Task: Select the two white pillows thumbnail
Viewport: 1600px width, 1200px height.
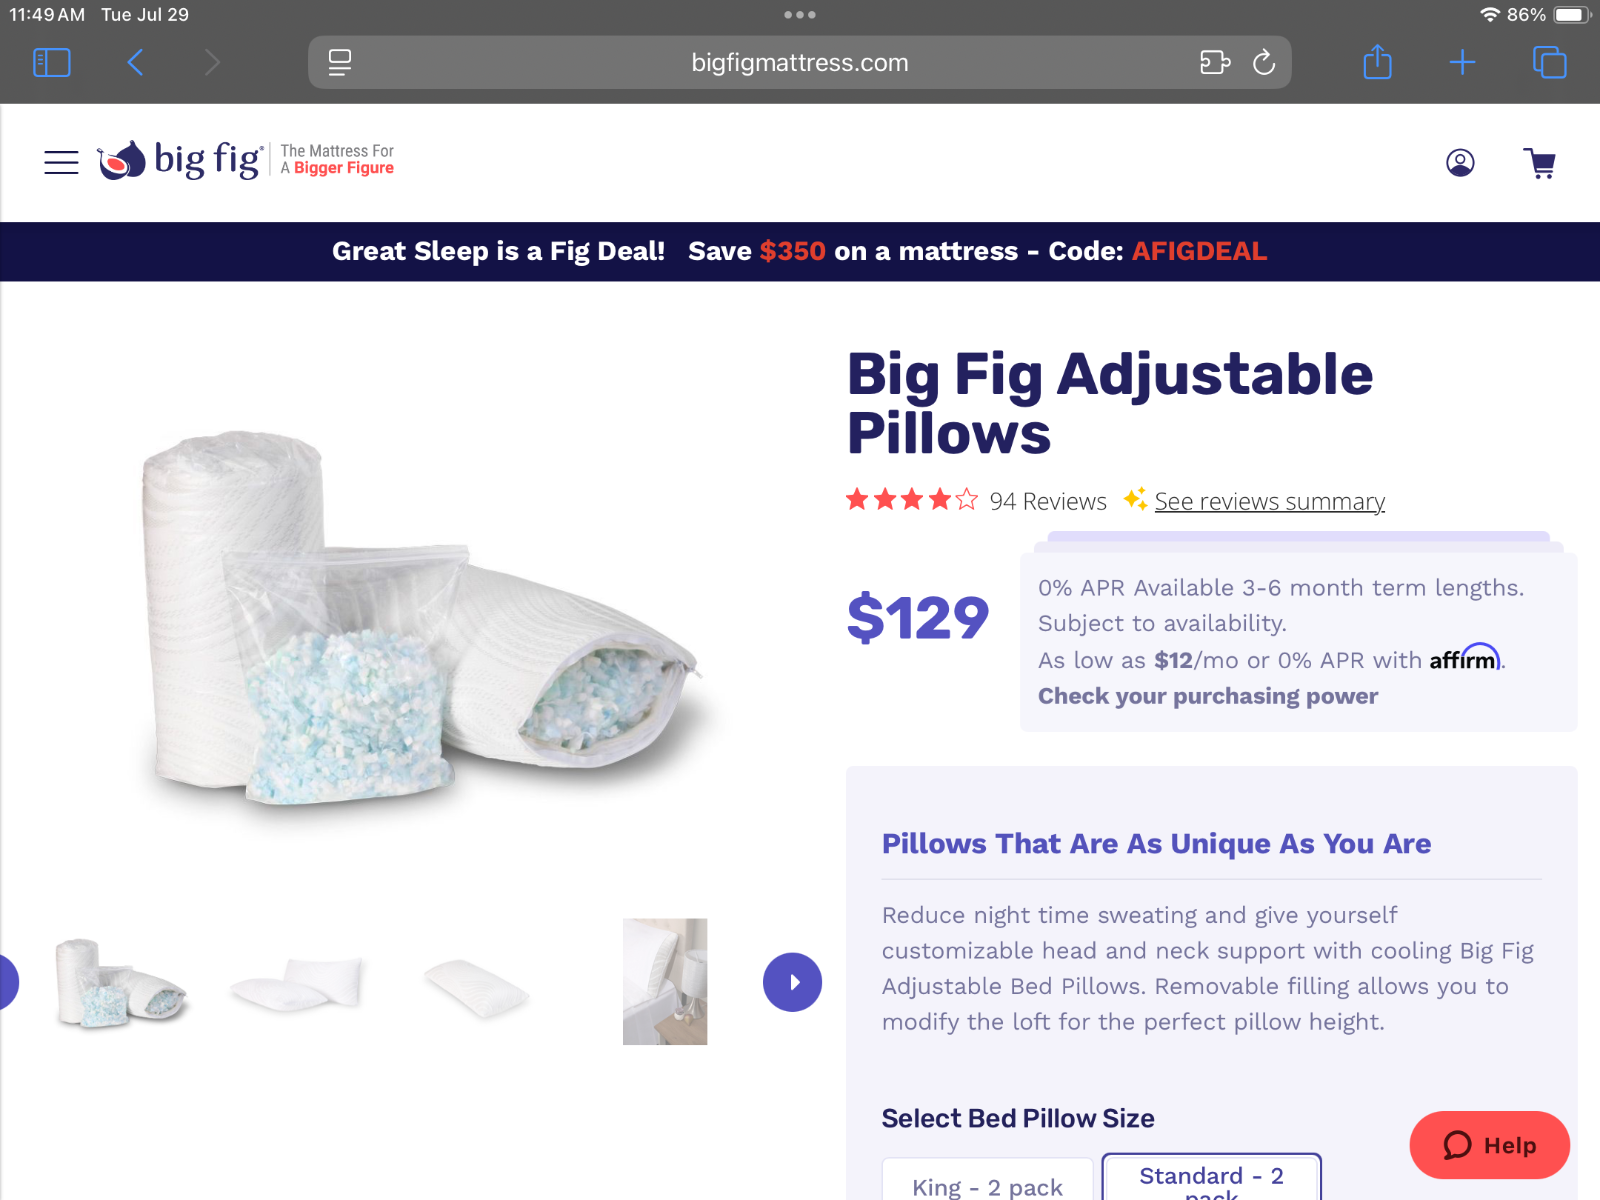Action: (296, 983)
